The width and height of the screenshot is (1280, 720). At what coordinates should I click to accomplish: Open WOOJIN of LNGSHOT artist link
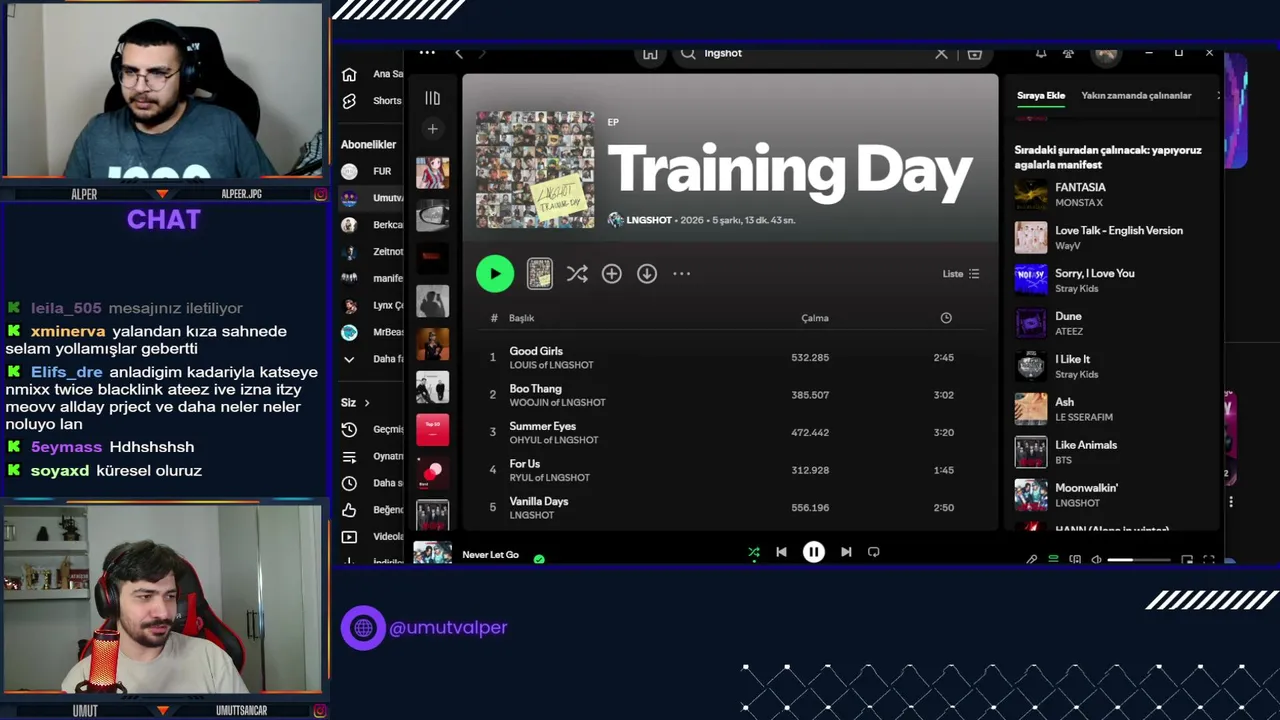(x=557, y=402)
